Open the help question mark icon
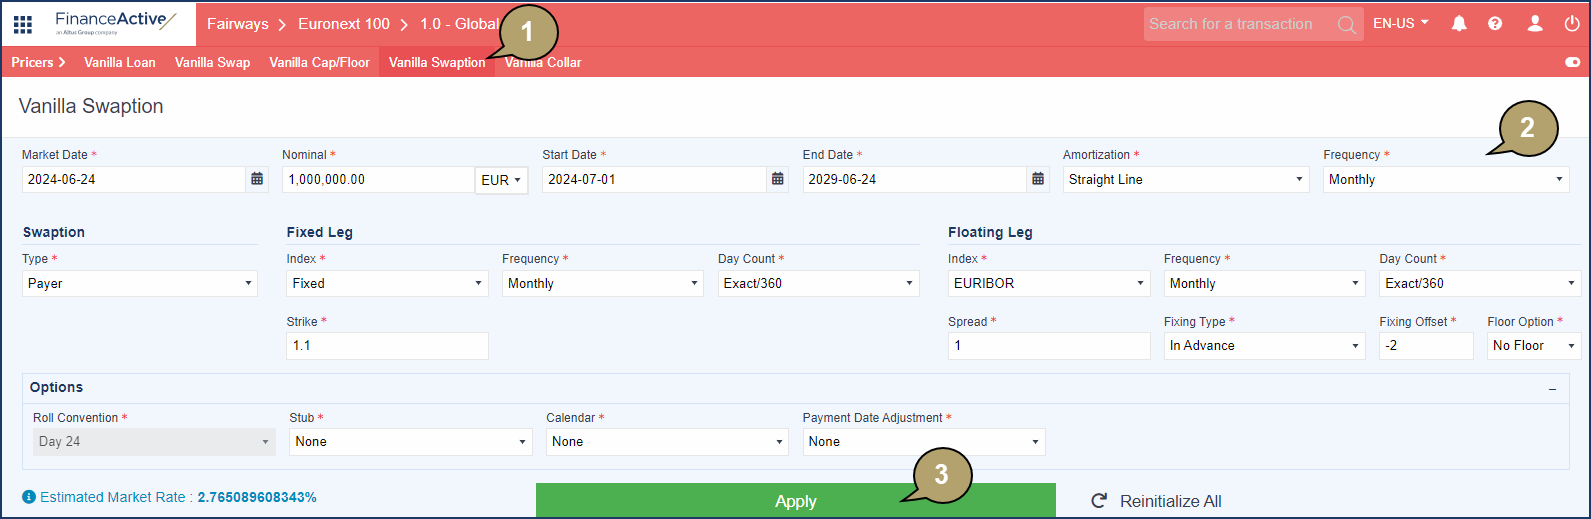The width and height of the screenshot is (1591, 519). coord(1495,24)
